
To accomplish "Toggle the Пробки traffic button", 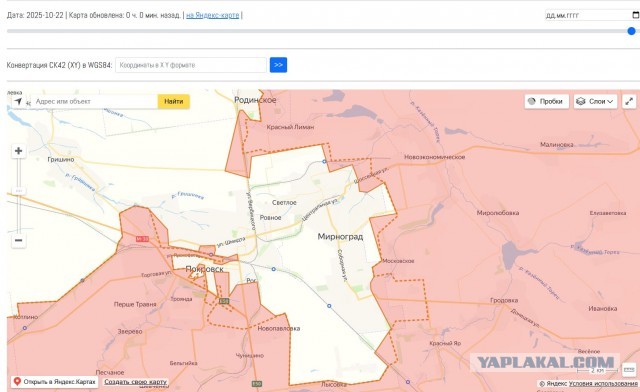I will point(547,101).
